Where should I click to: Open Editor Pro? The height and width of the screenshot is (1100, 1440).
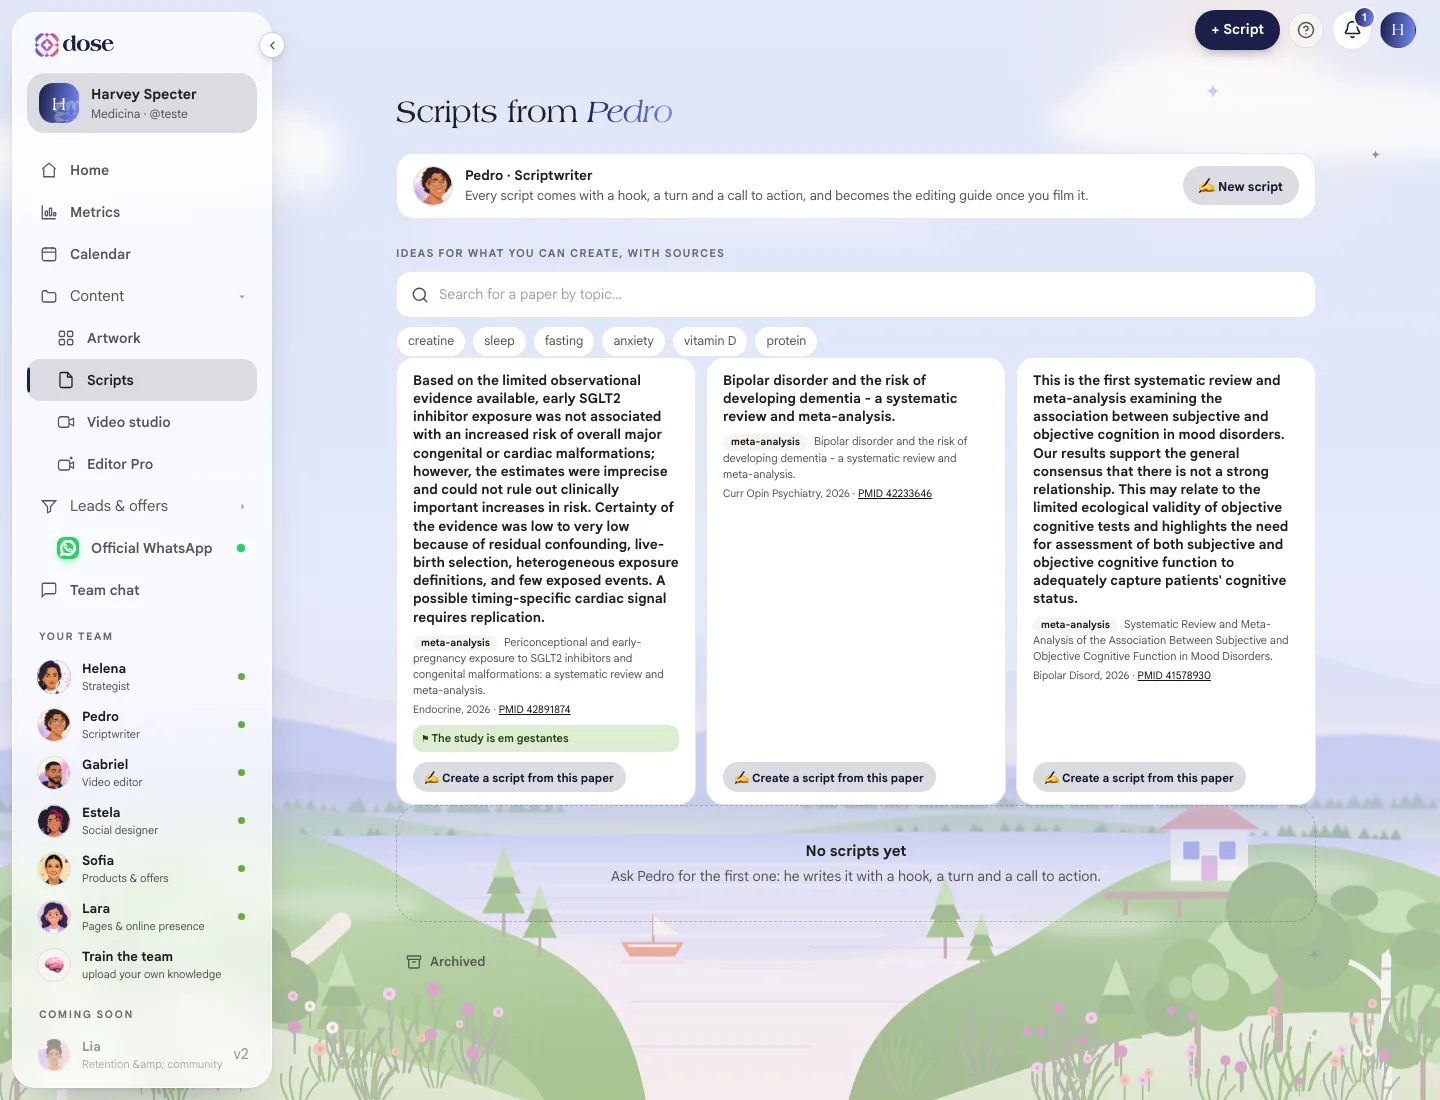142,464
